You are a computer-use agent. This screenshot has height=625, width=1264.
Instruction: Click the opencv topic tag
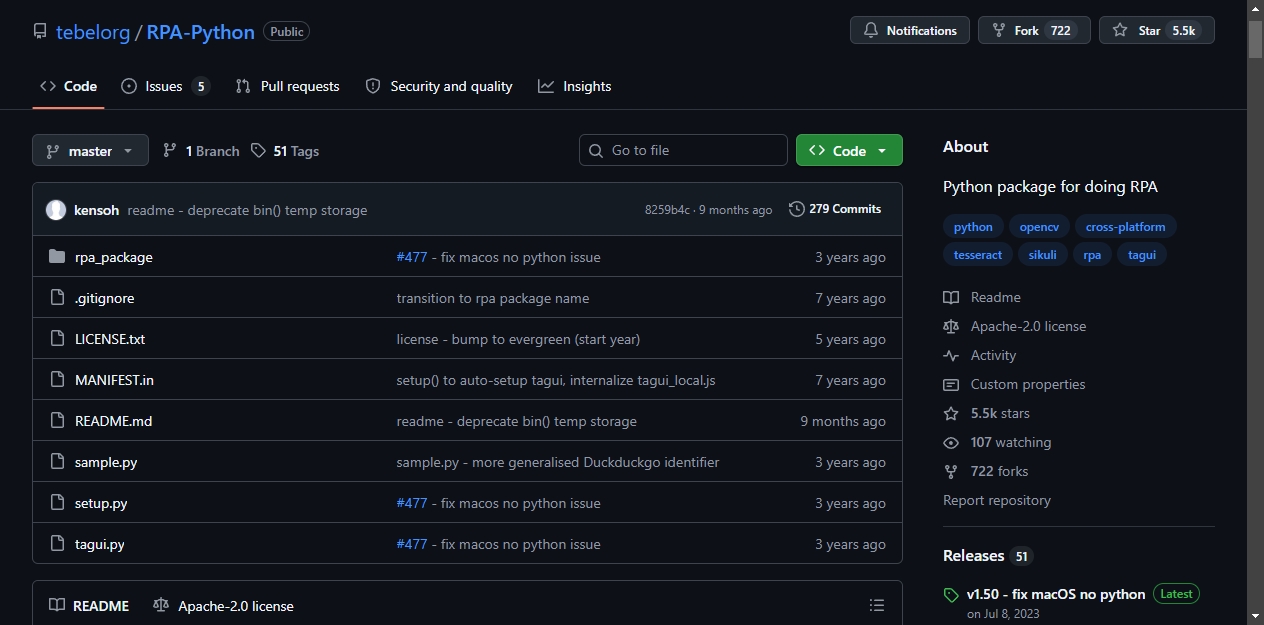point(1039,227)
